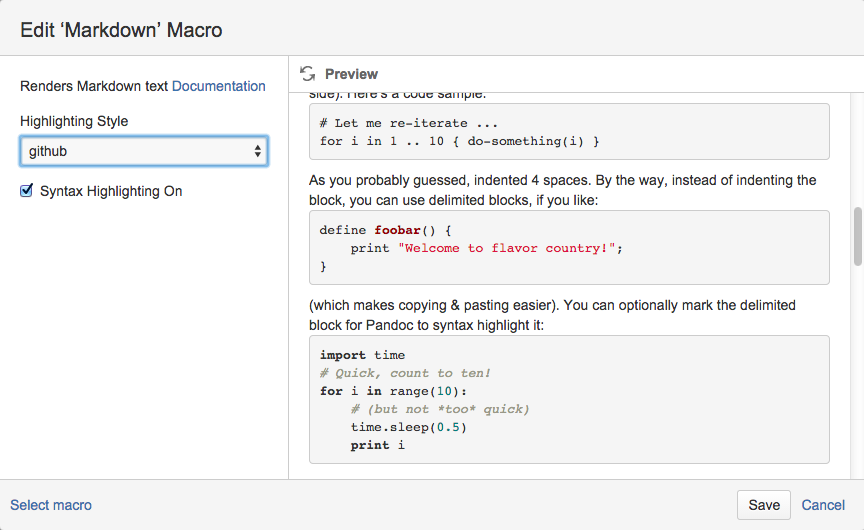Click the scrollbar track below the thumb
The width and height of the screenshot is (864, 530).
tap(857, 380)
